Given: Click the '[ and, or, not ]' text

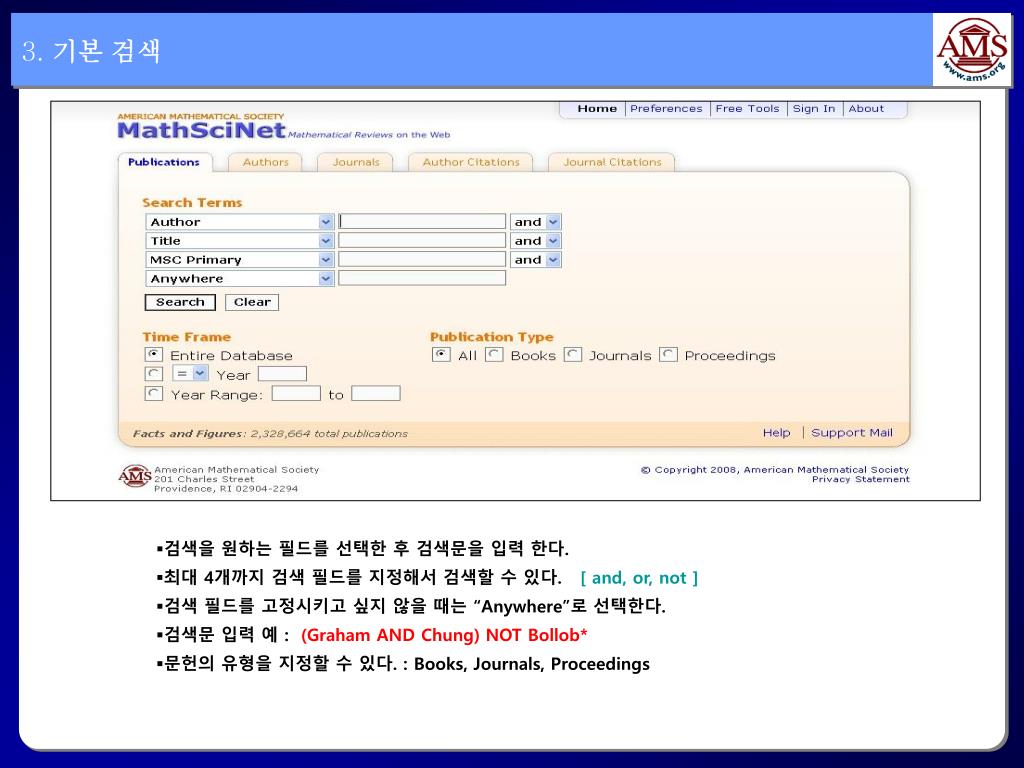Looking at the screenshot, I should (639, 578).
